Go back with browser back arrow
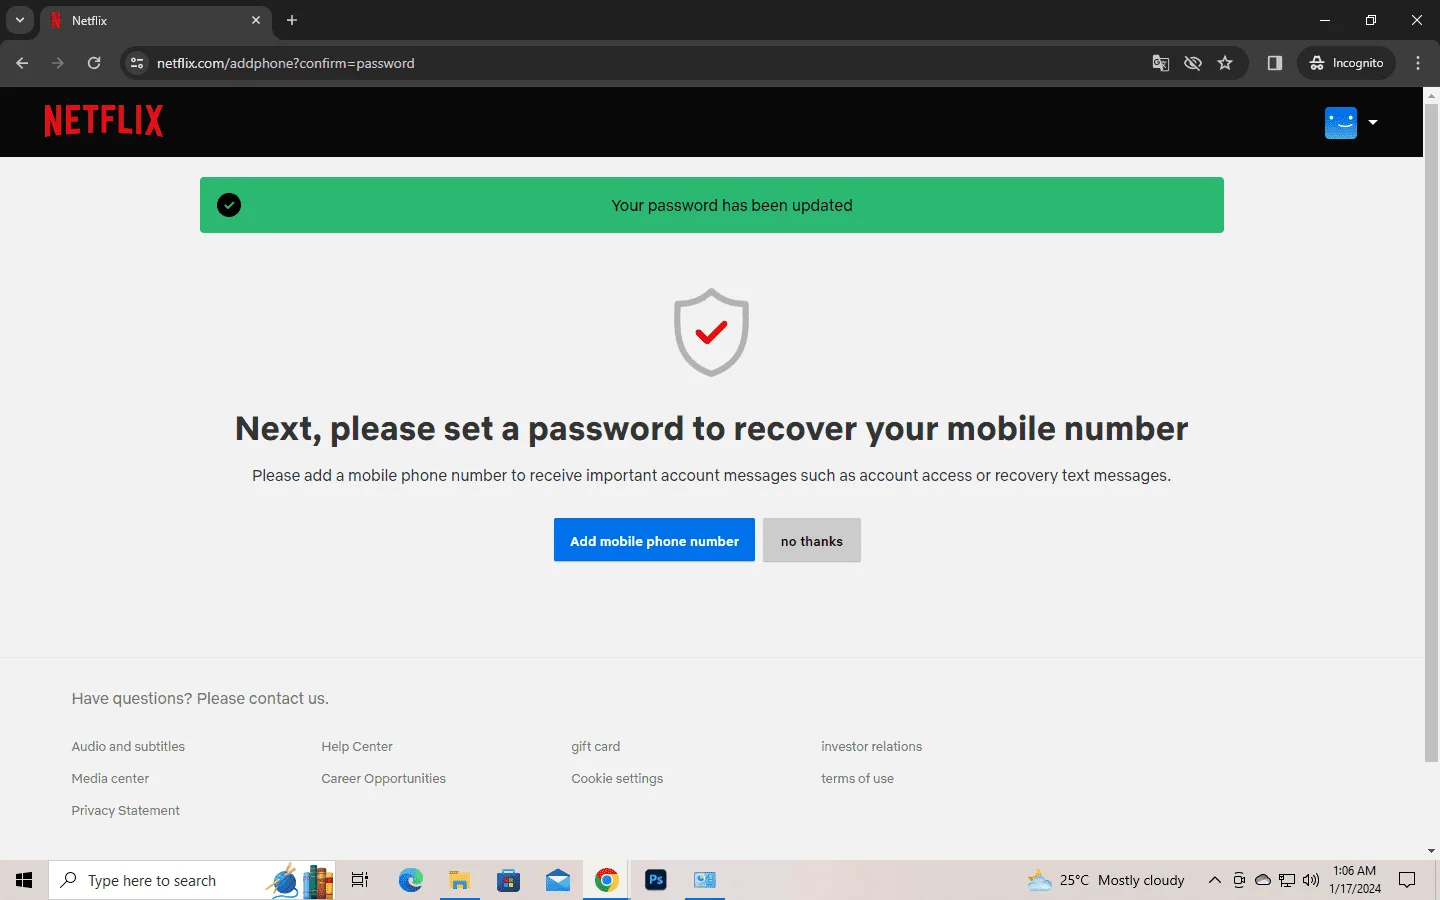1440x900 pixels. (x=22, y=63)
